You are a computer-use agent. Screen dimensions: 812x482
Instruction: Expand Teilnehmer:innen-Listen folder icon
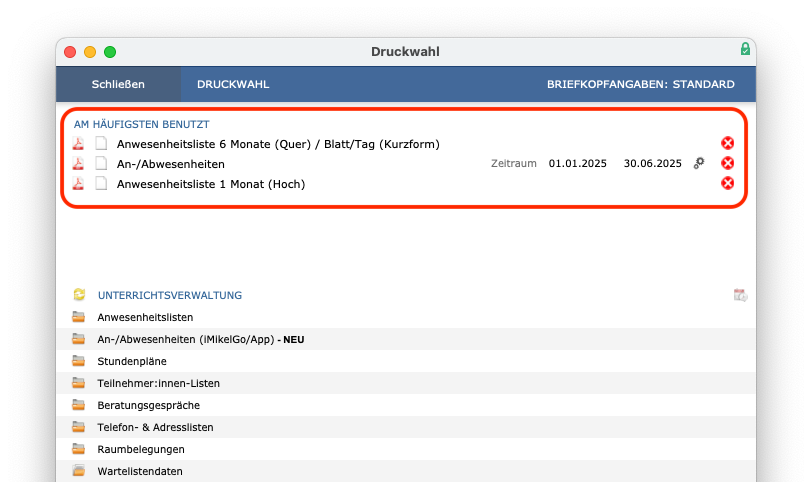pyautogui.click(x=79, y=383)
